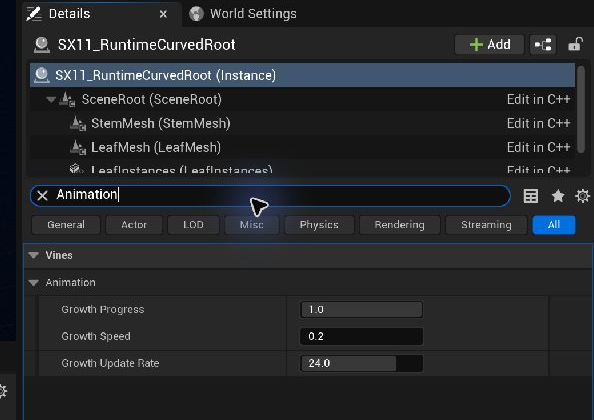The height and width of the screenshot is (420, 594).
Task: Filter by the LOD category
Action: click(x=194, y=225)
